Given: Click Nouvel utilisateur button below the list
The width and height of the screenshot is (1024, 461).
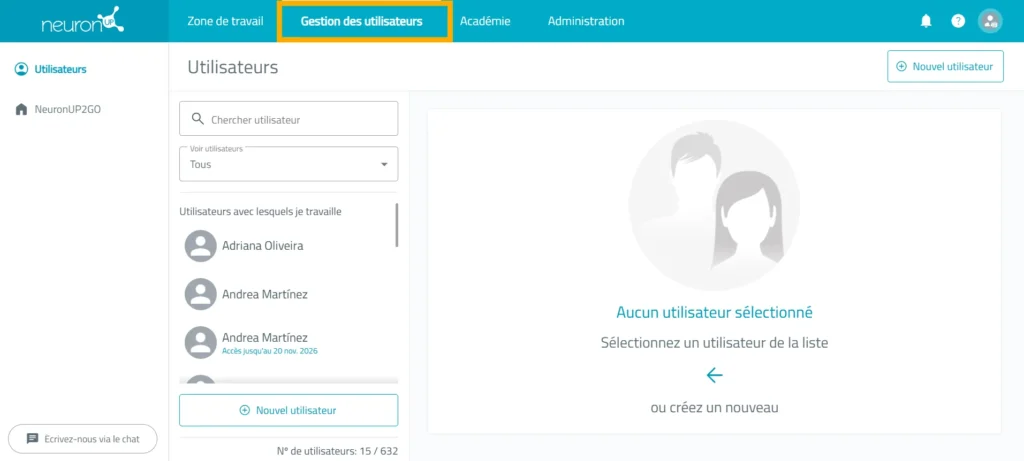Looking at the screenshot, I should (x=289, y=410).
